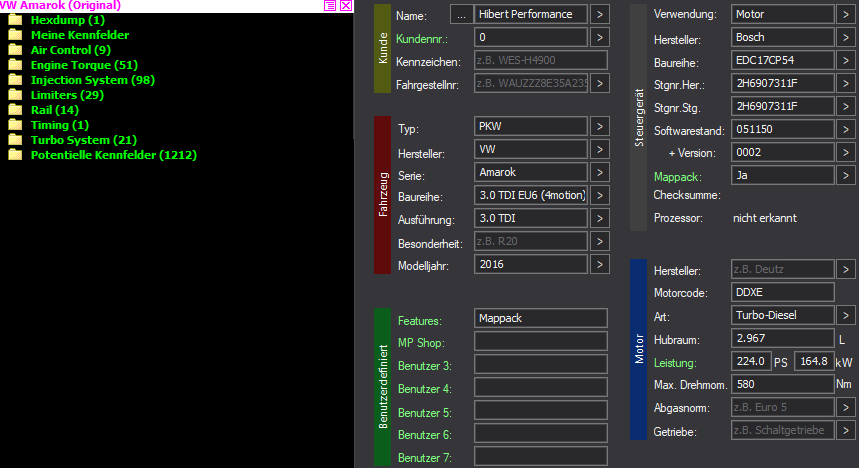Open the arrow menu beside Serie Amarok
Viewport: 859px width, 468px height.
point(600,173)
